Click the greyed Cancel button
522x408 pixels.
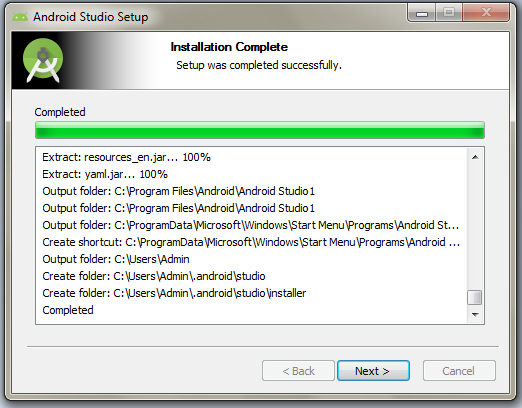(x=459, y=370)
